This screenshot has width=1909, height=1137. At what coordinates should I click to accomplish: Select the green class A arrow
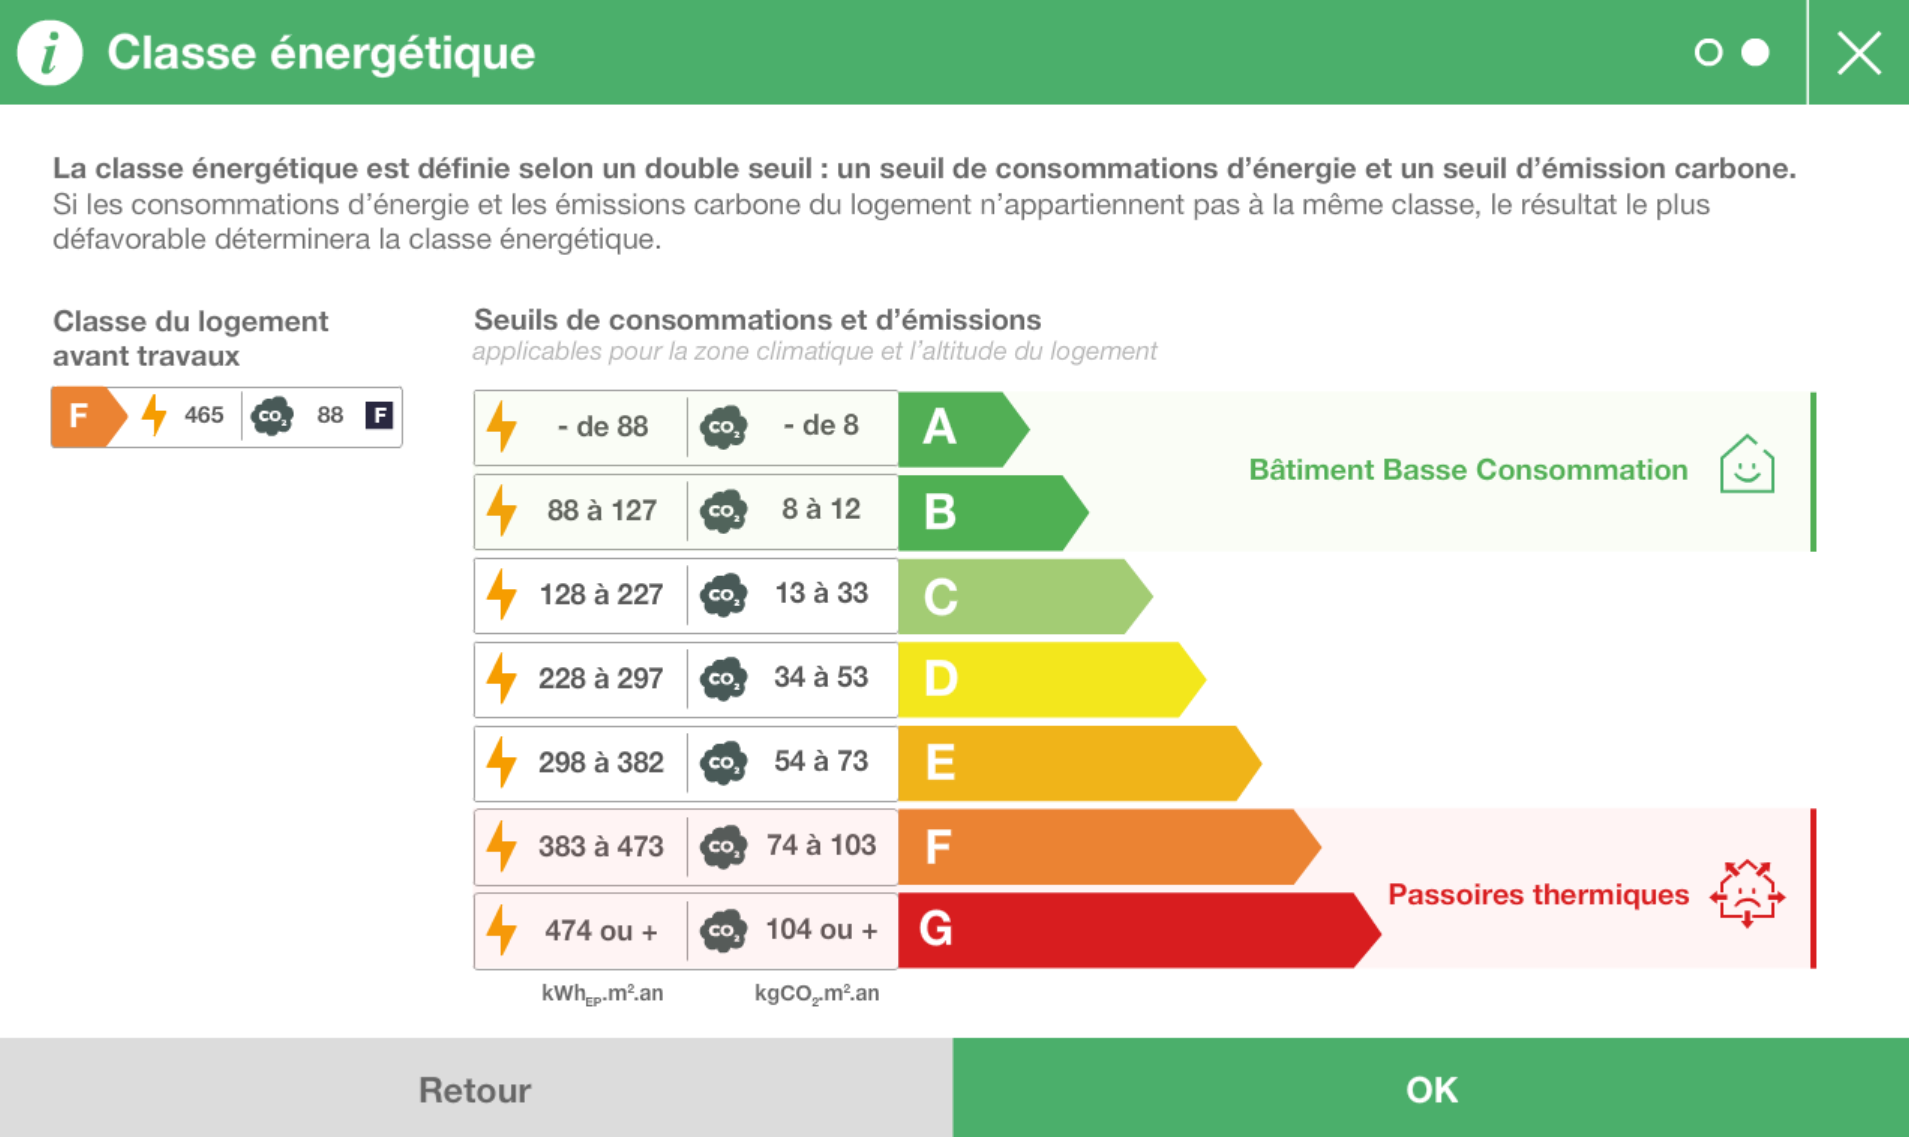(963, 428)
